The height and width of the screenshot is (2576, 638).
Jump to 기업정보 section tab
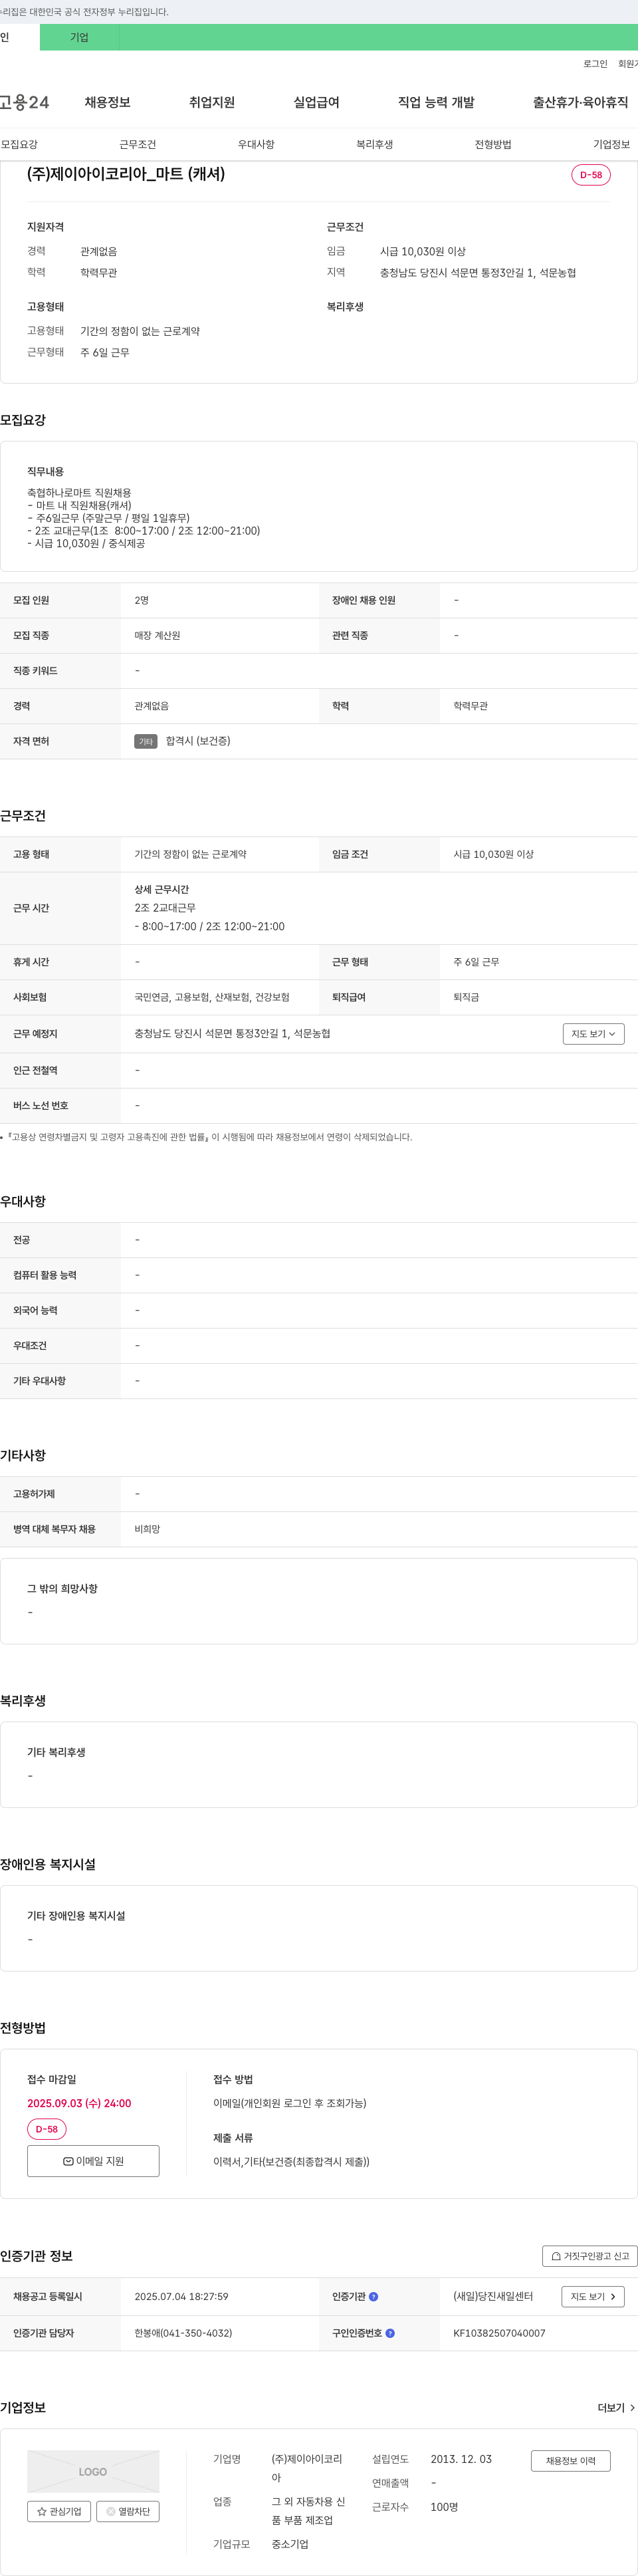coord(612,145)
